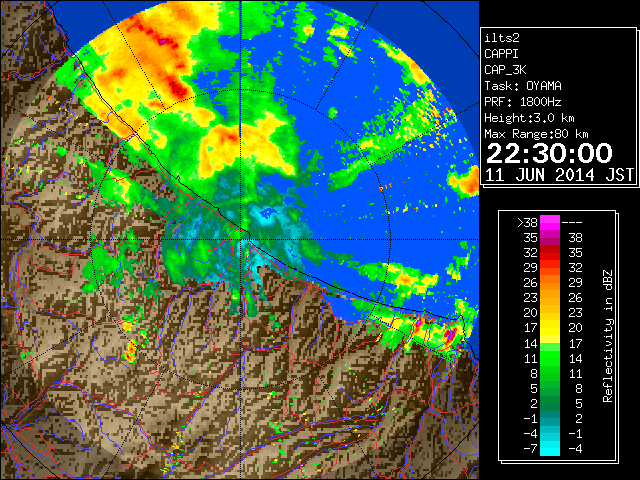640x480 pixels.
Task: Click the 'ilts2' label in info box
Action: [x=502, y=38]
